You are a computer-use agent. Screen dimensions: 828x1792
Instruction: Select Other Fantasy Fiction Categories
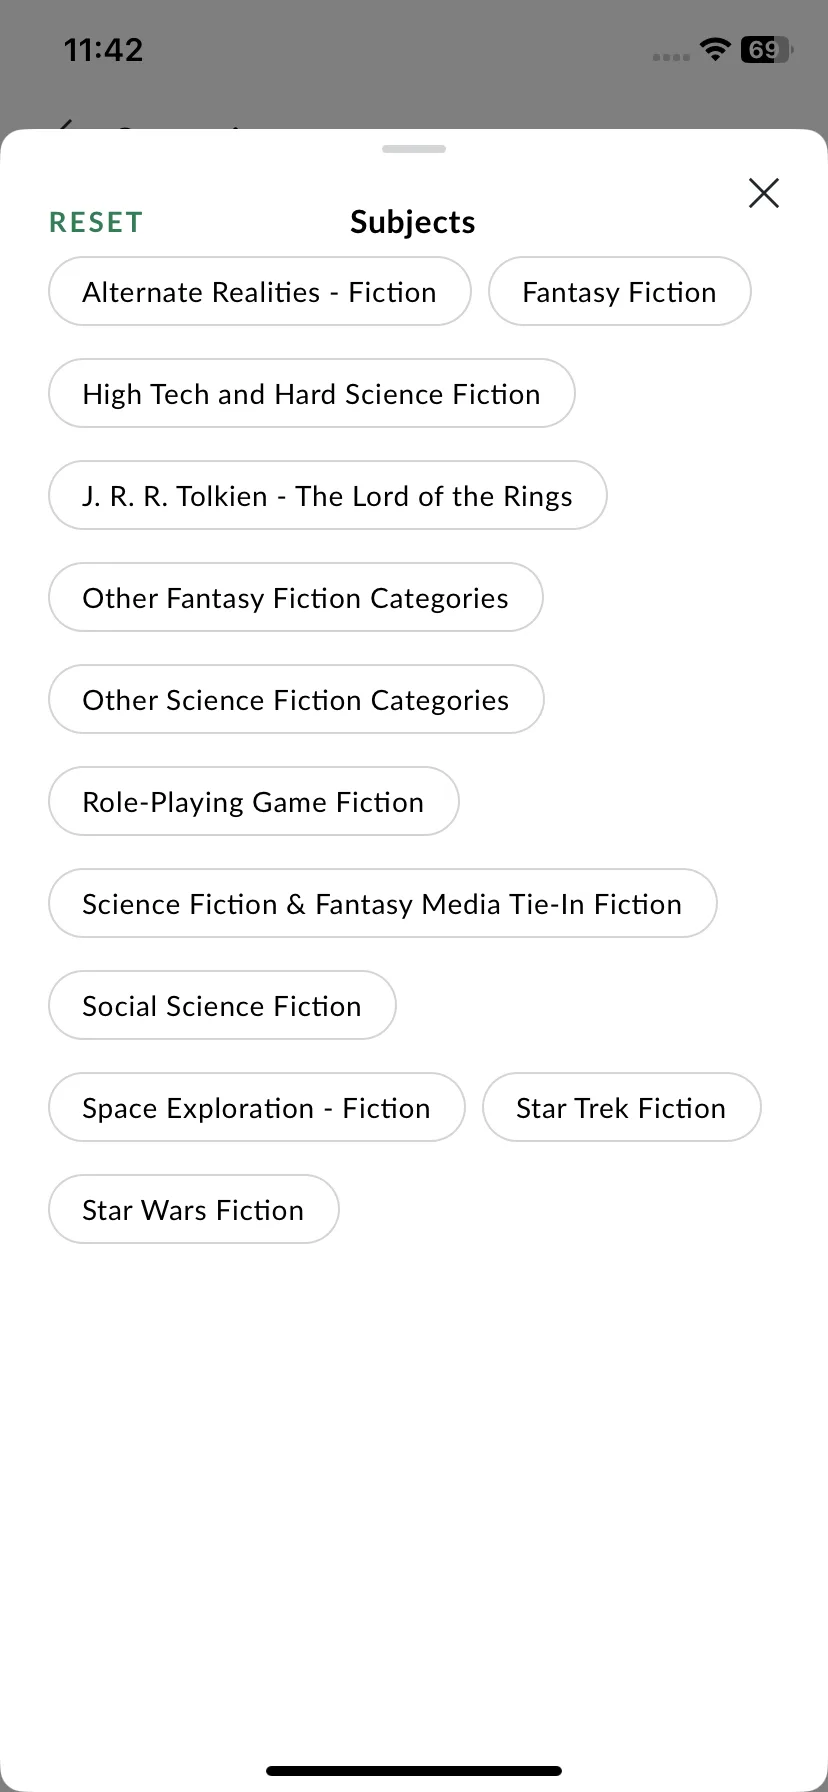coord(296,597)
